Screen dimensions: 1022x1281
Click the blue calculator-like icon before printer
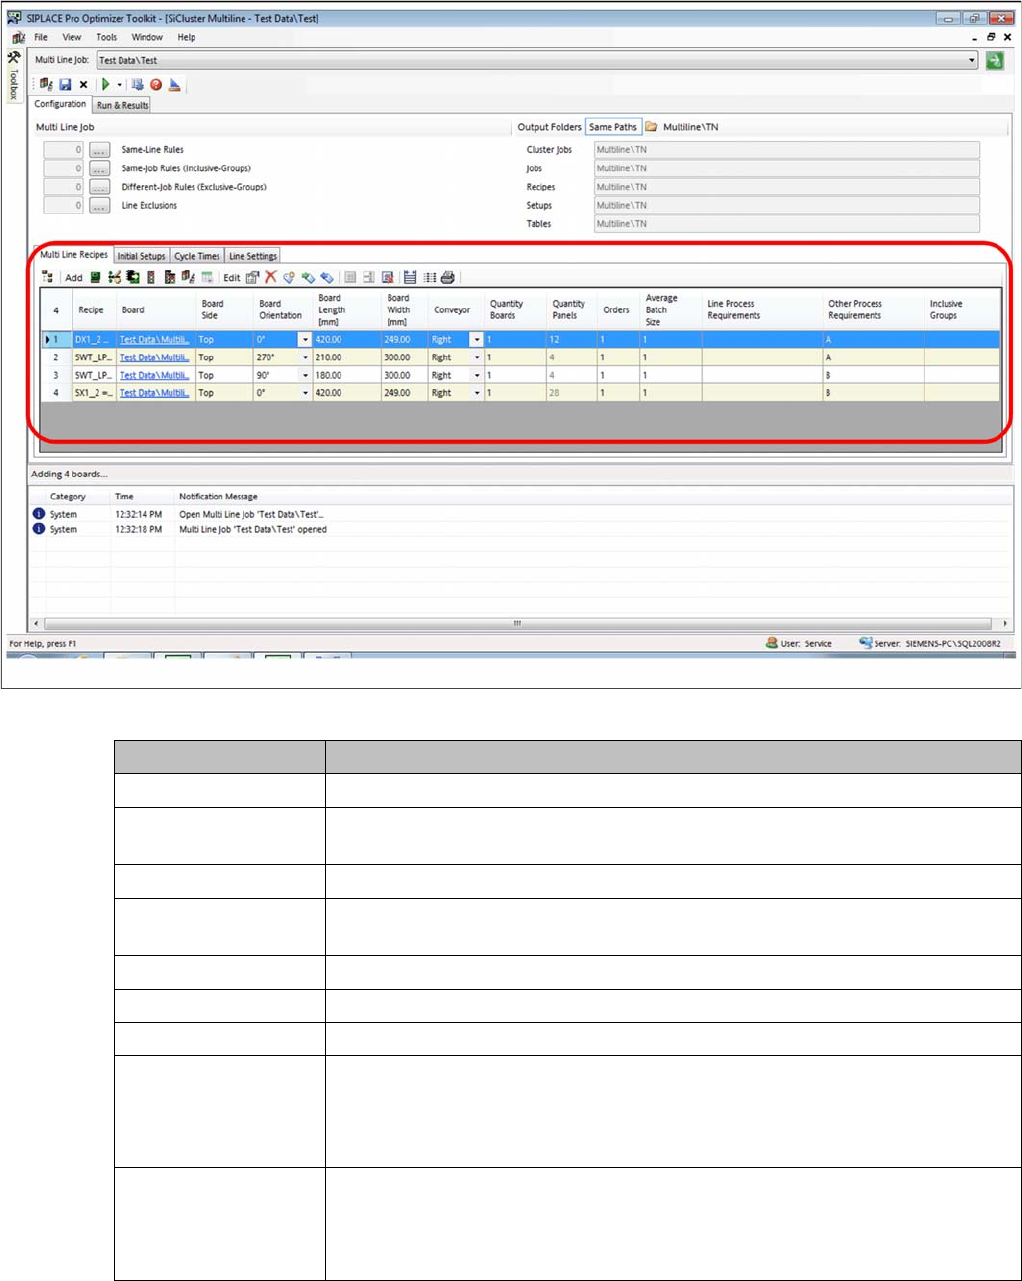tap(409, 277)
